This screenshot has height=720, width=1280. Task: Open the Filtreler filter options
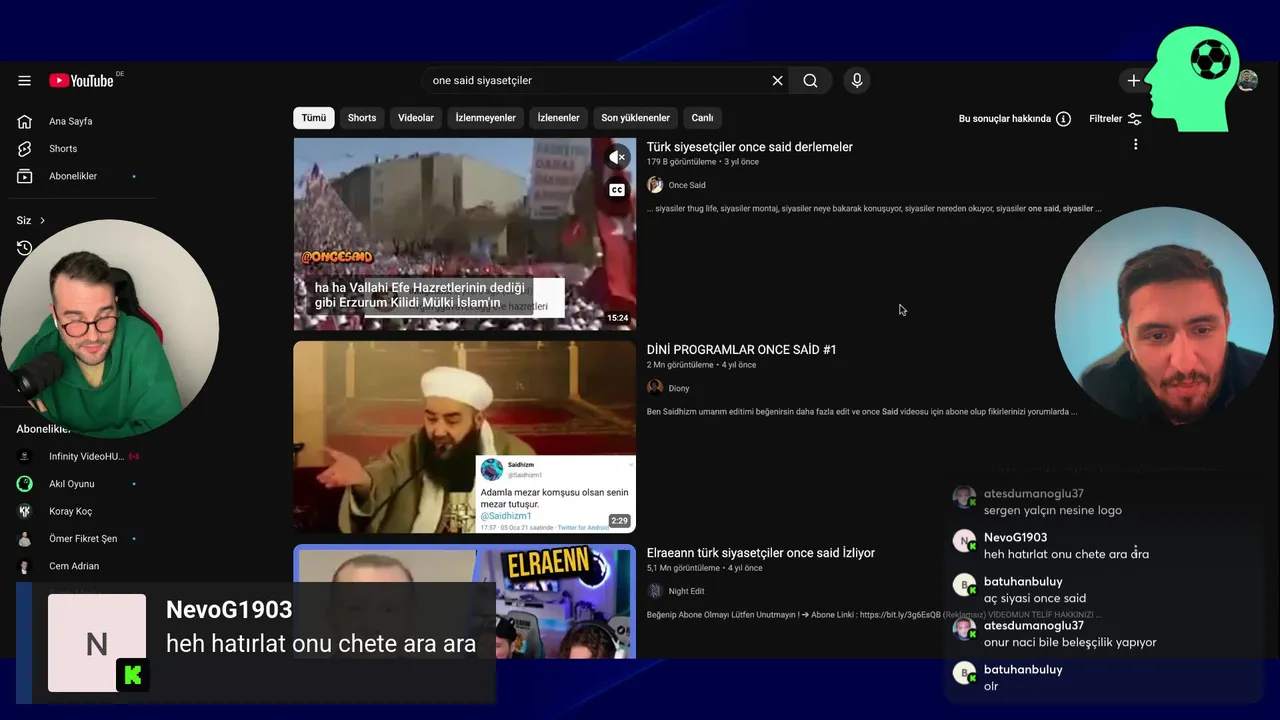pos(1115,119)
